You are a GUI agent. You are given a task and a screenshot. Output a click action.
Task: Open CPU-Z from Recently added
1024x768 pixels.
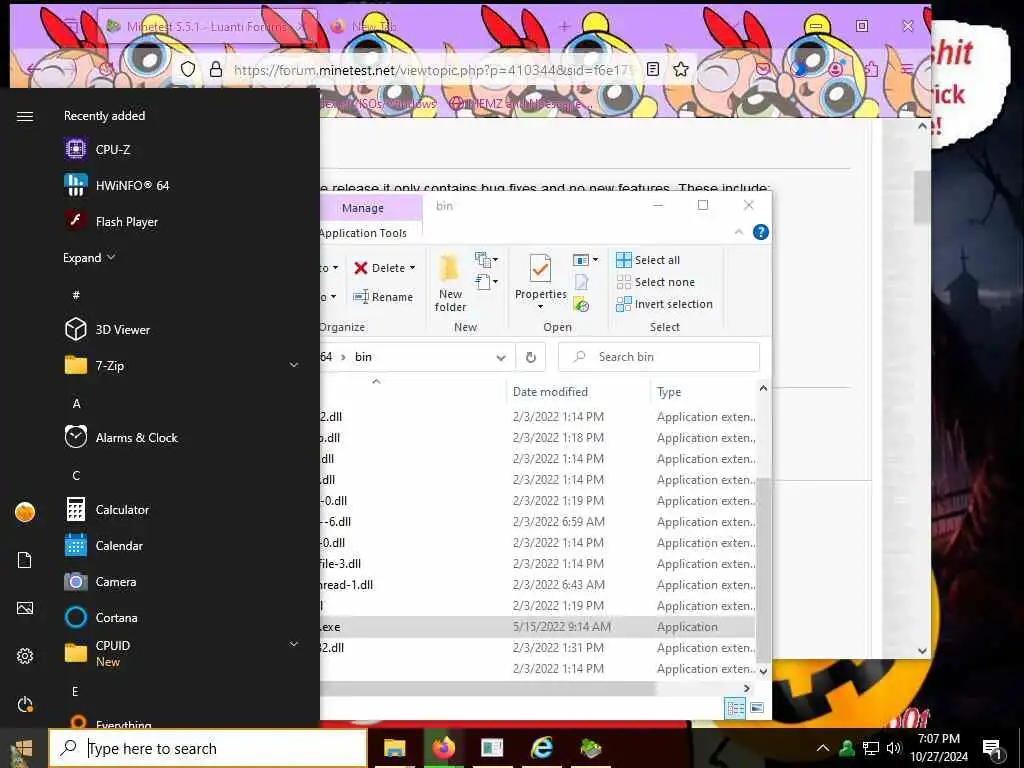[x=98, y=150]
